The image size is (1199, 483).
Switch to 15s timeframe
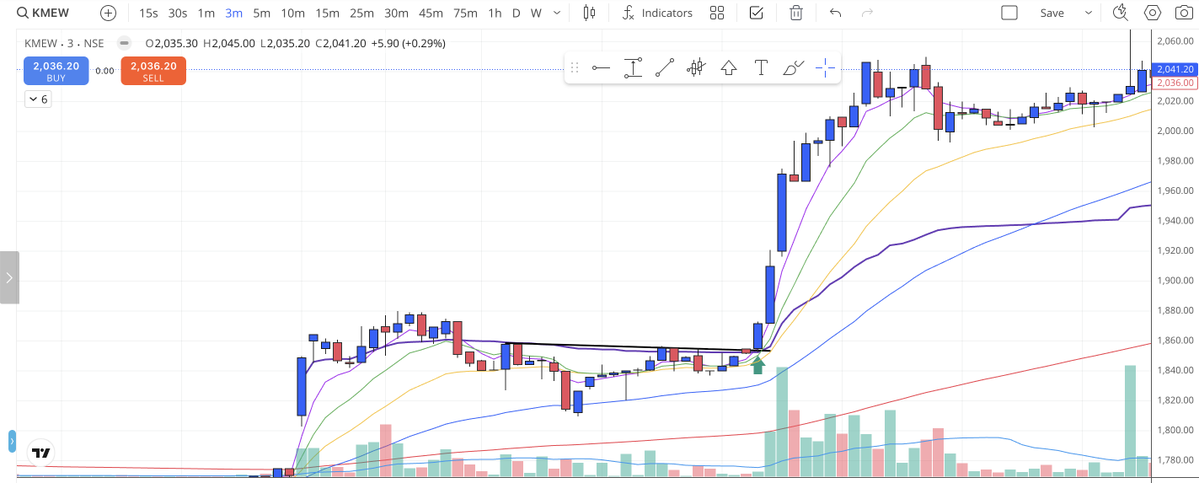148,13
